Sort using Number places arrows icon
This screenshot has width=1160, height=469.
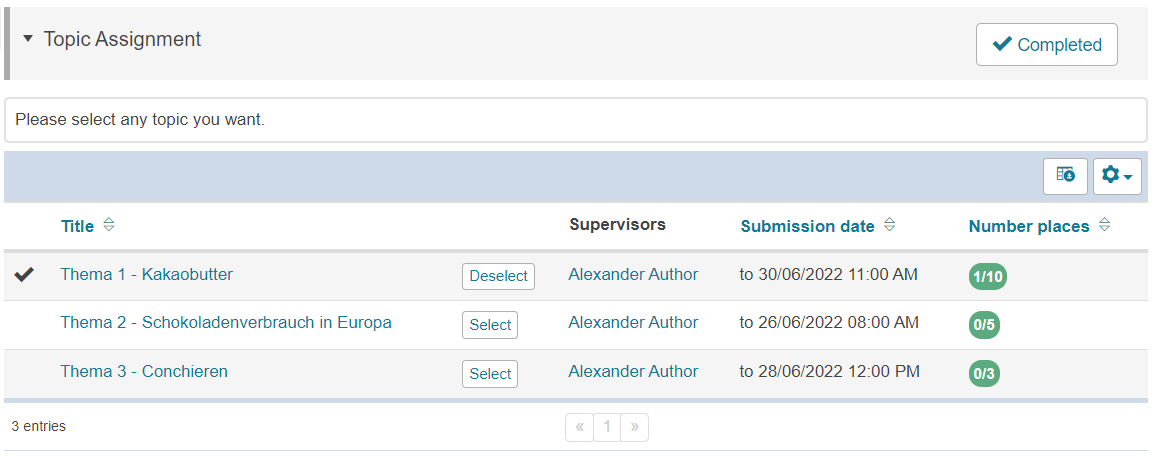click(x=1104, y=226)
